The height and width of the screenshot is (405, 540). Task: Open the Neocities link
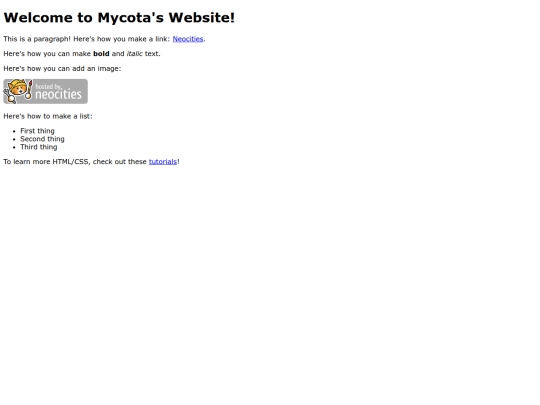pos(188,39)
